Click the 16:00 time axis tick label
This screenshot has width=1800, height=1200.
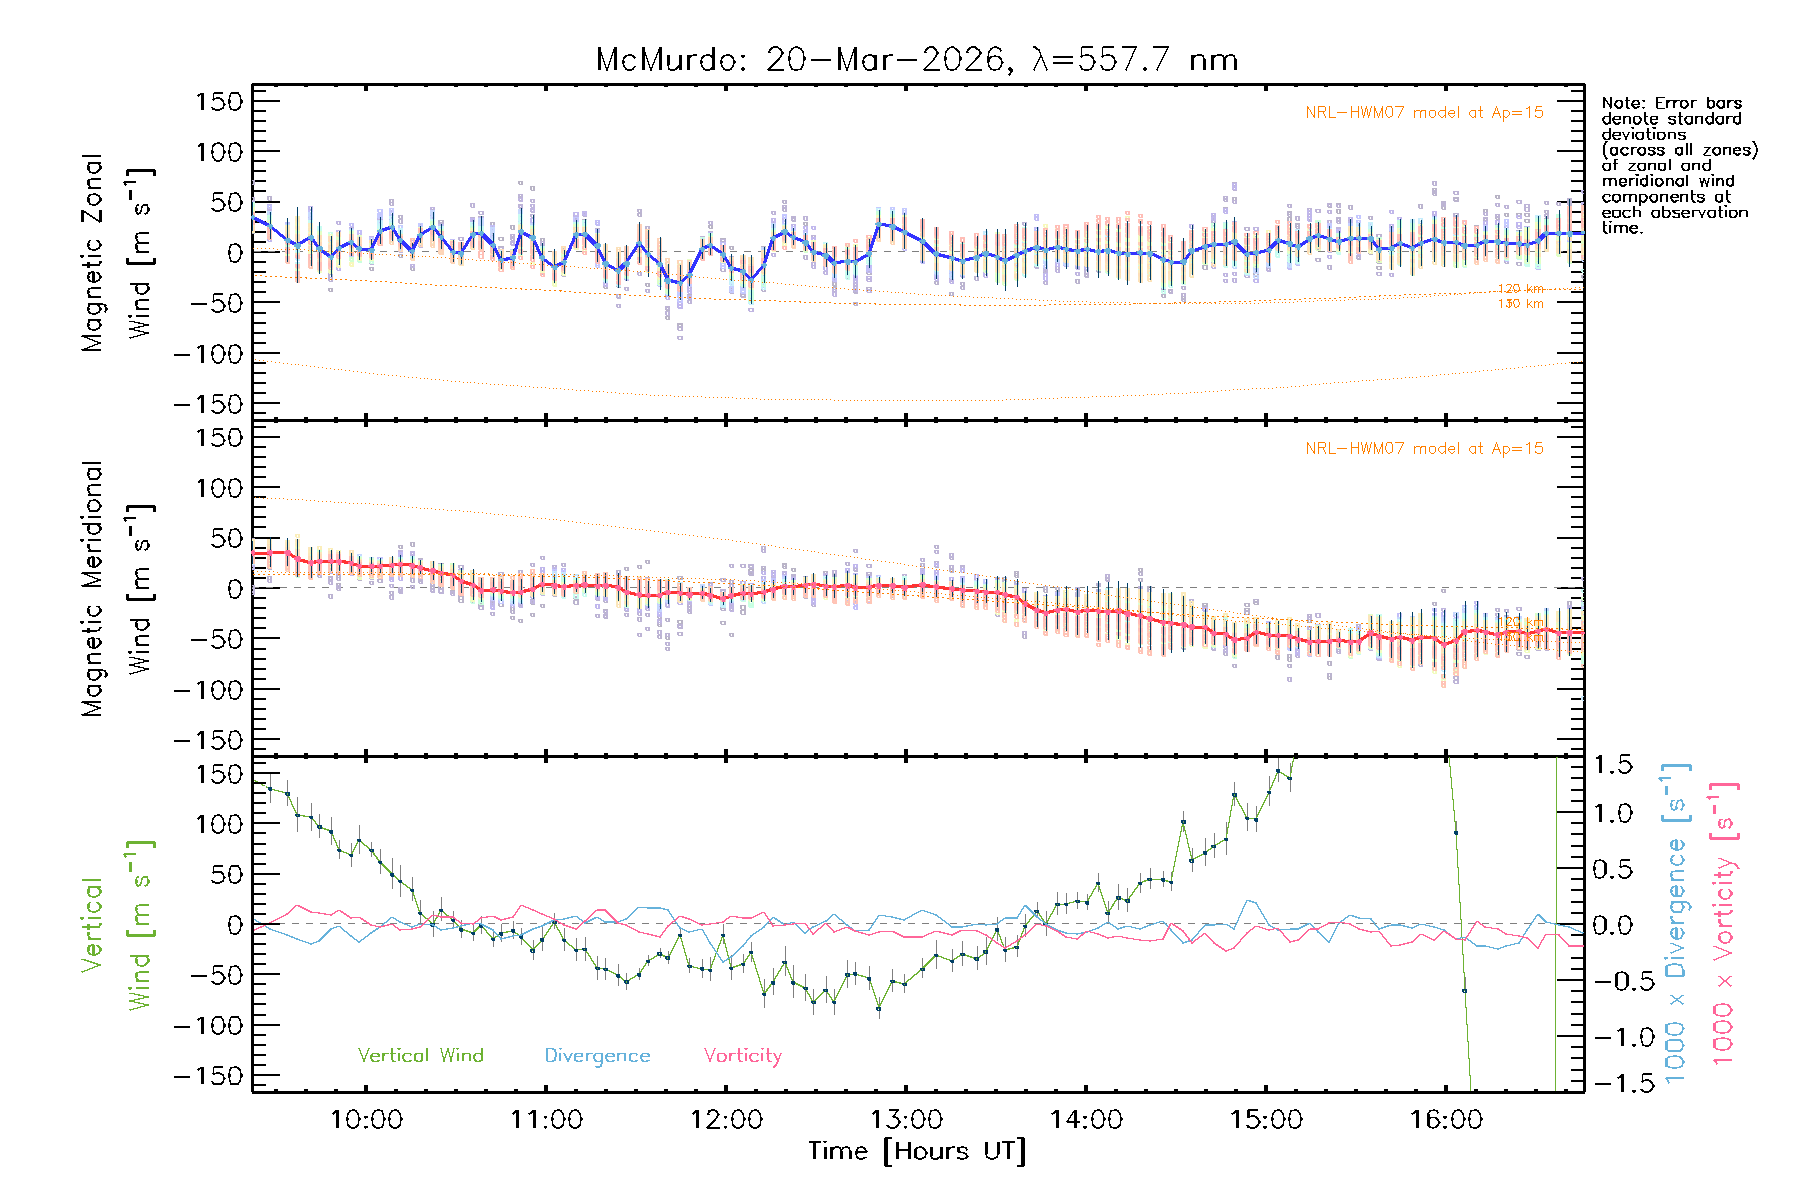pos(1446,1120)
